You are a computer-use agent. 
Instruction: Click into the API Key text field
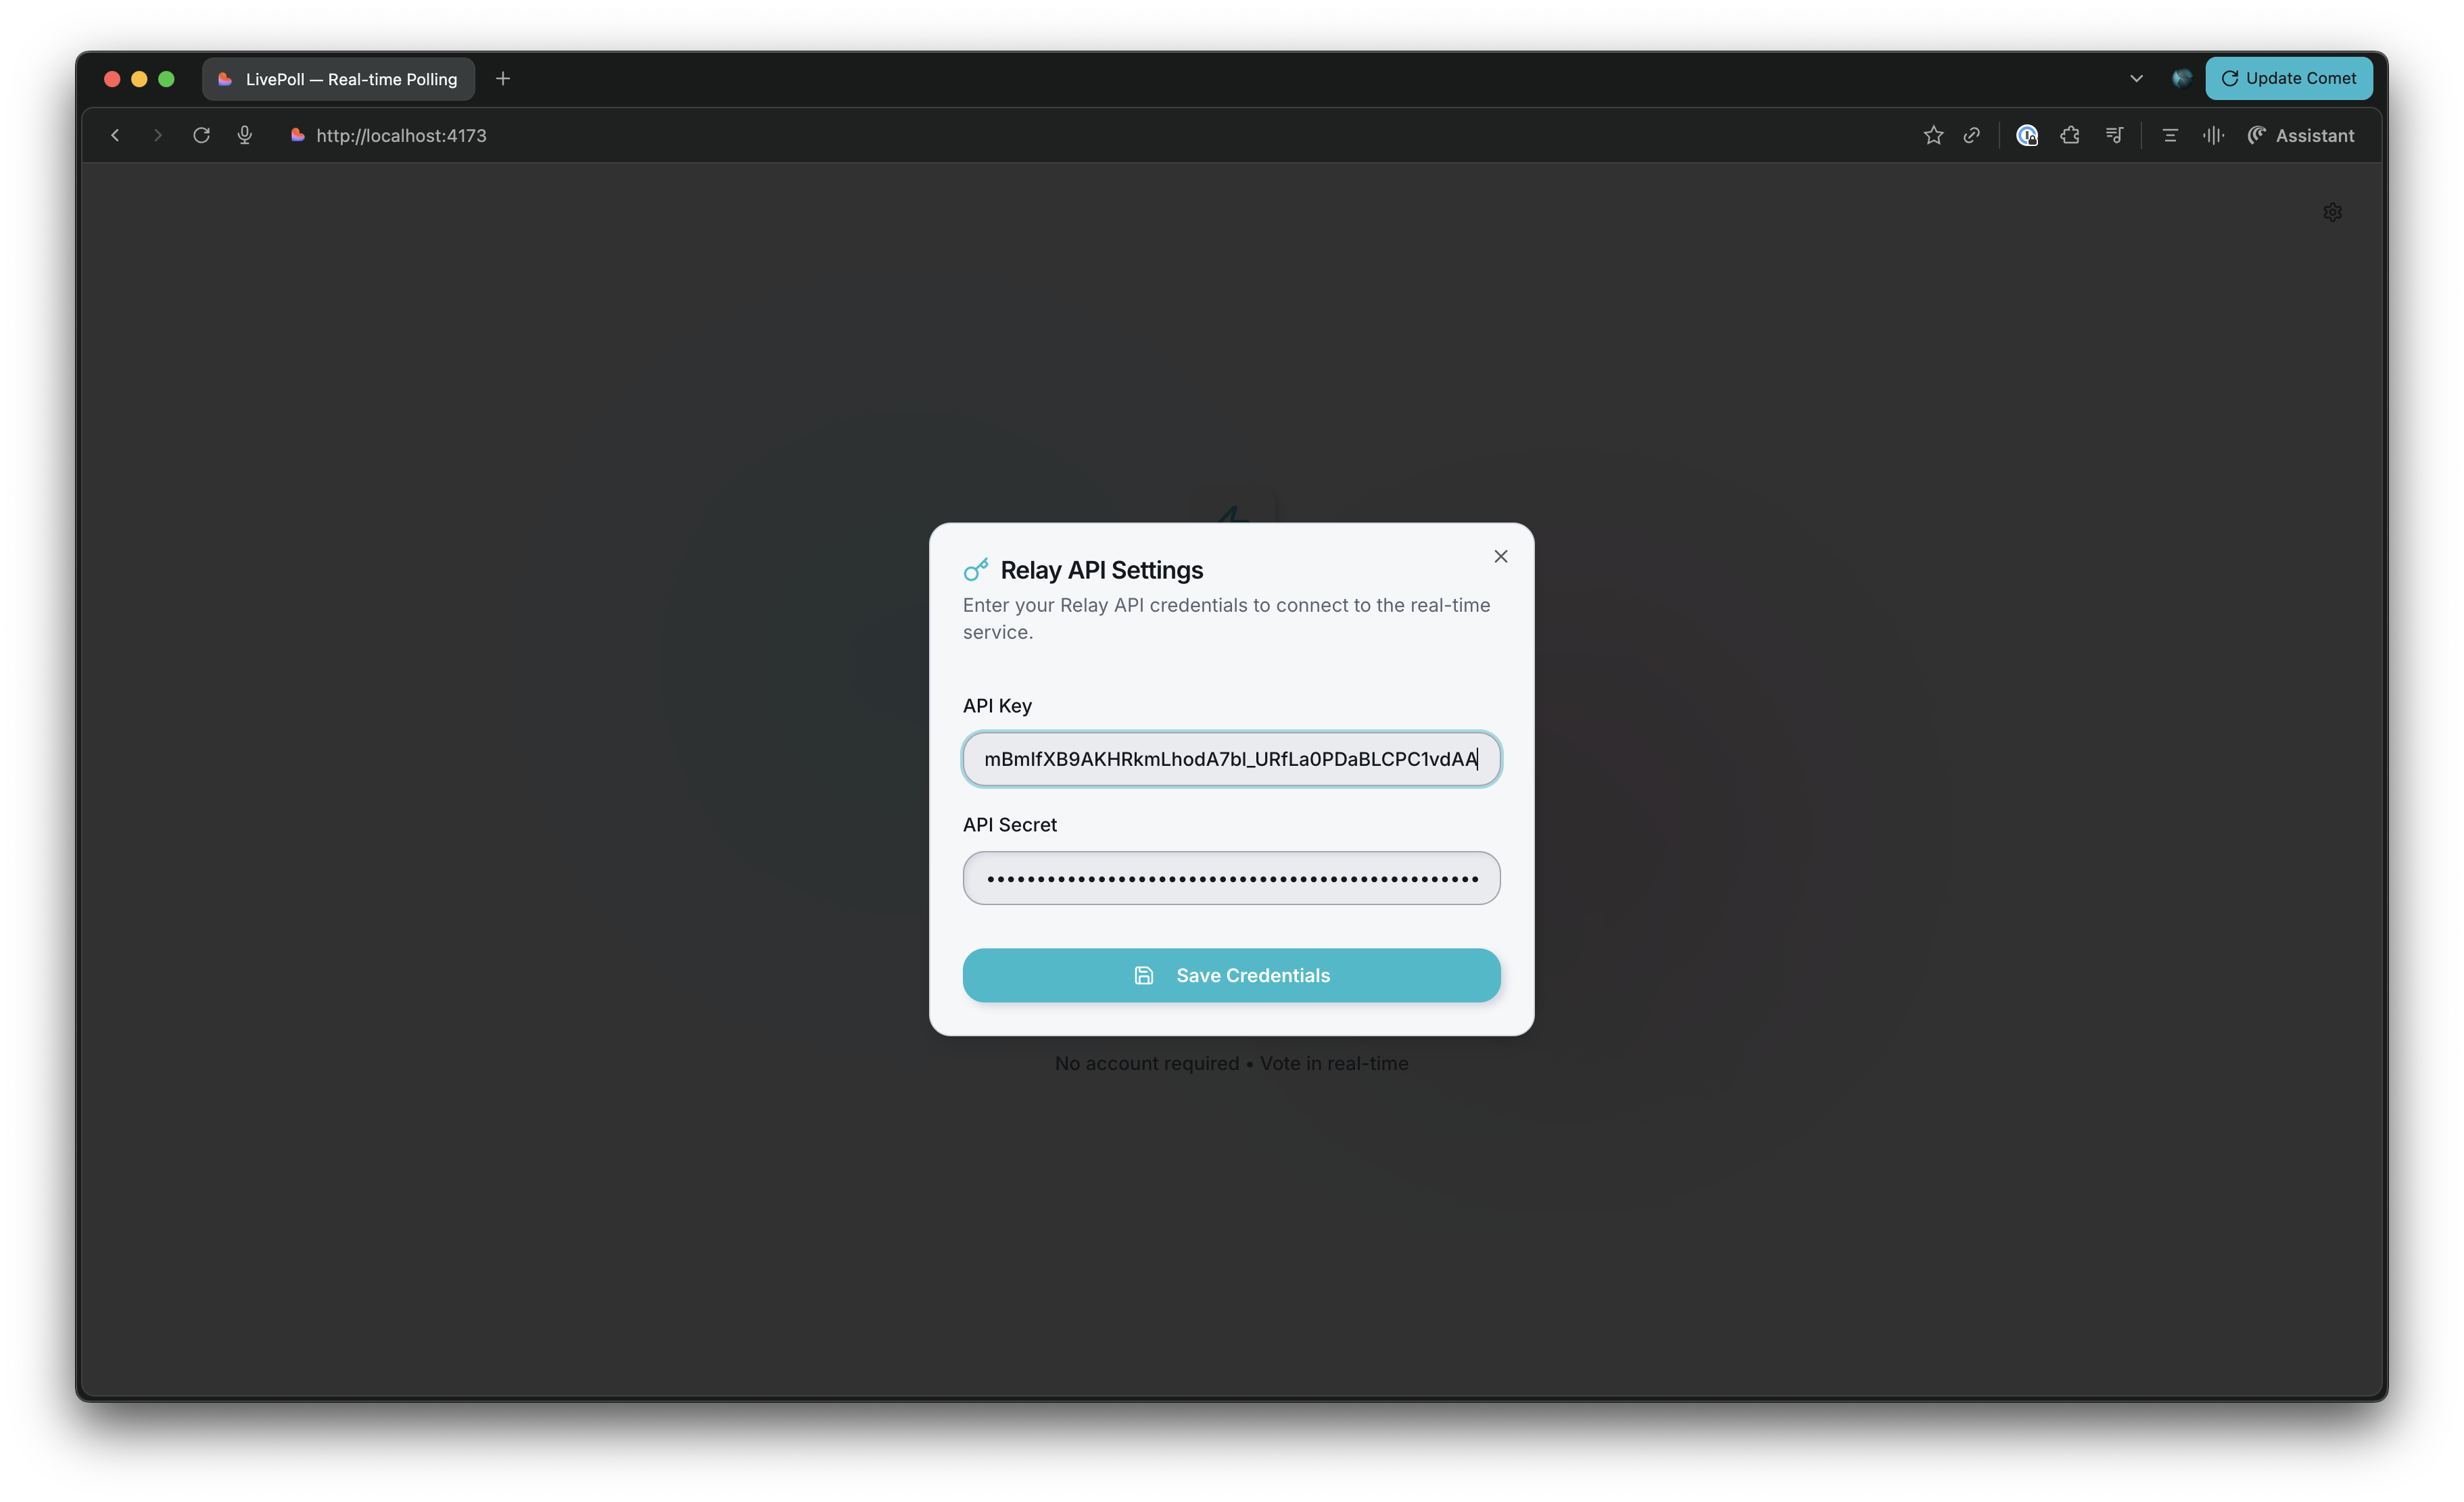pyautogui.click(x=1231, y=759)
